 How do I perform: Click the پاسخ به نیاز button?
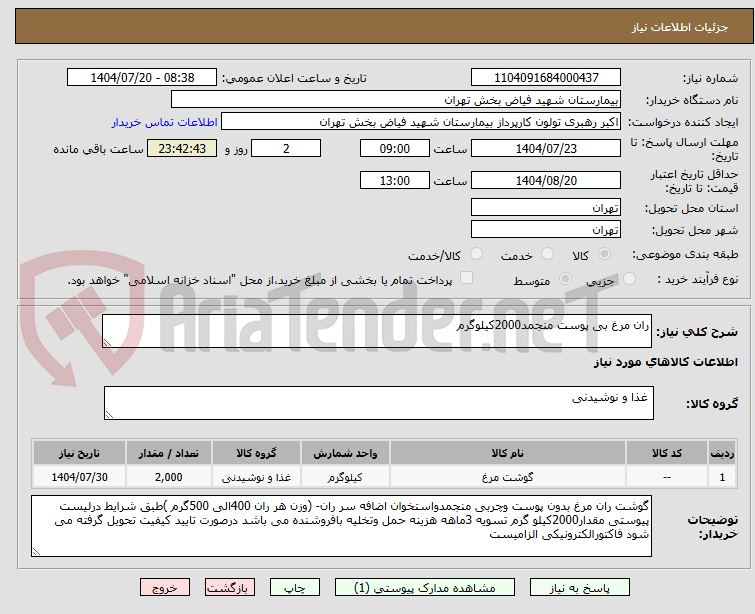pos(580,588)
